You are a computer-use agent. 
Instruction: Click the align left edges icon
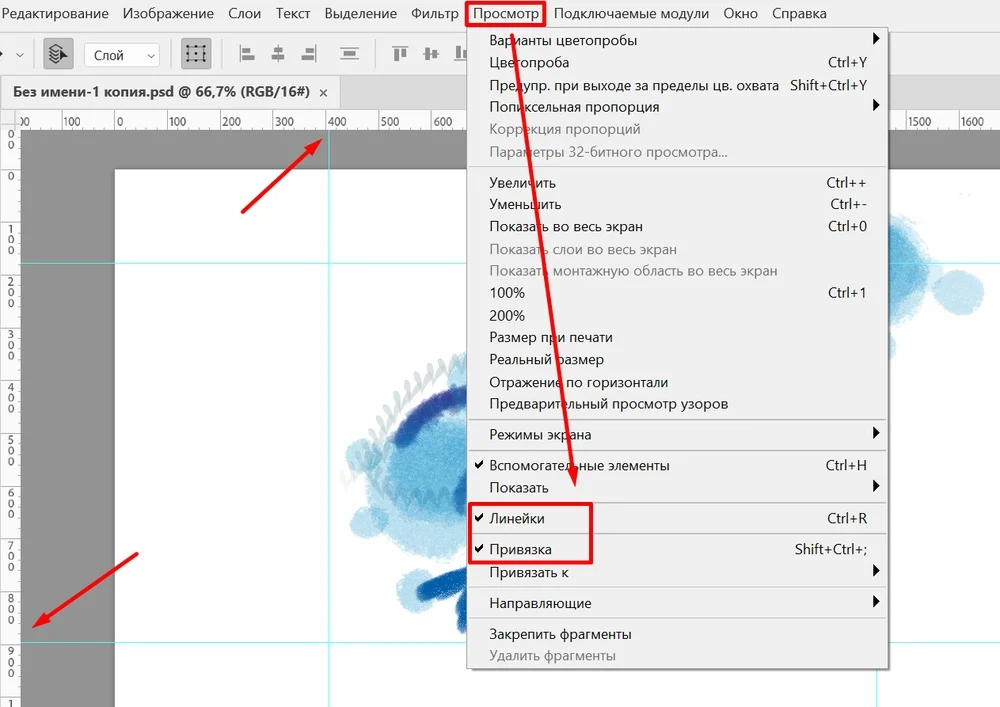click(247, 54)
